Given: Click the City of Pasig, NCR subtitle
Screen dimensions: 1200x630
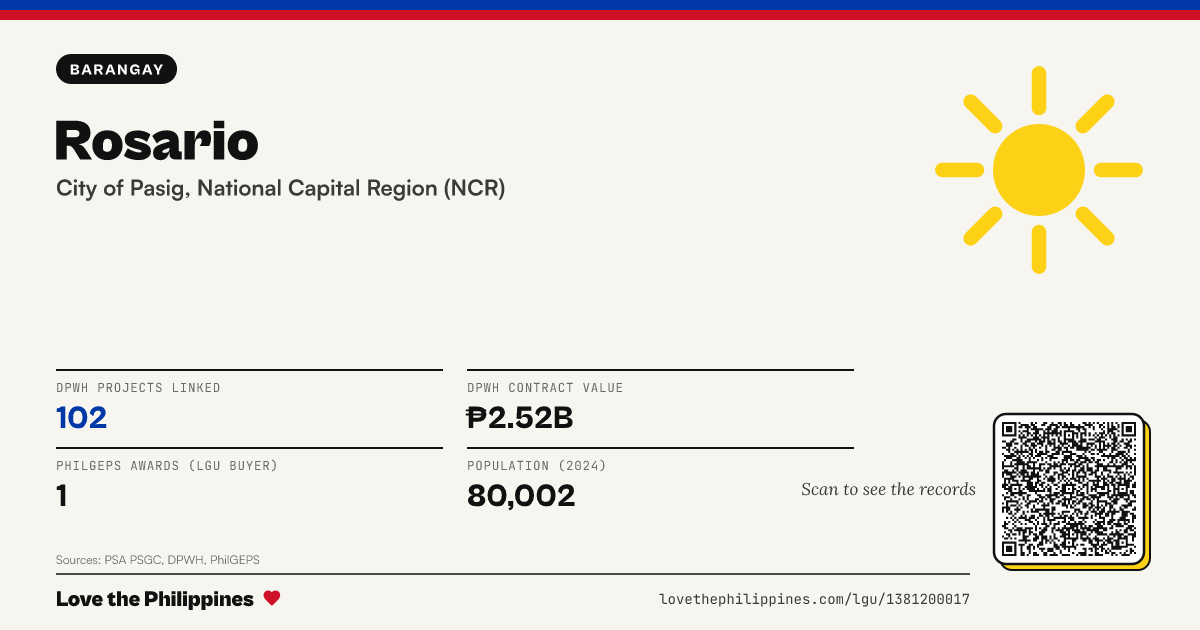Looking at the screenshot, I should coord(281,188).
